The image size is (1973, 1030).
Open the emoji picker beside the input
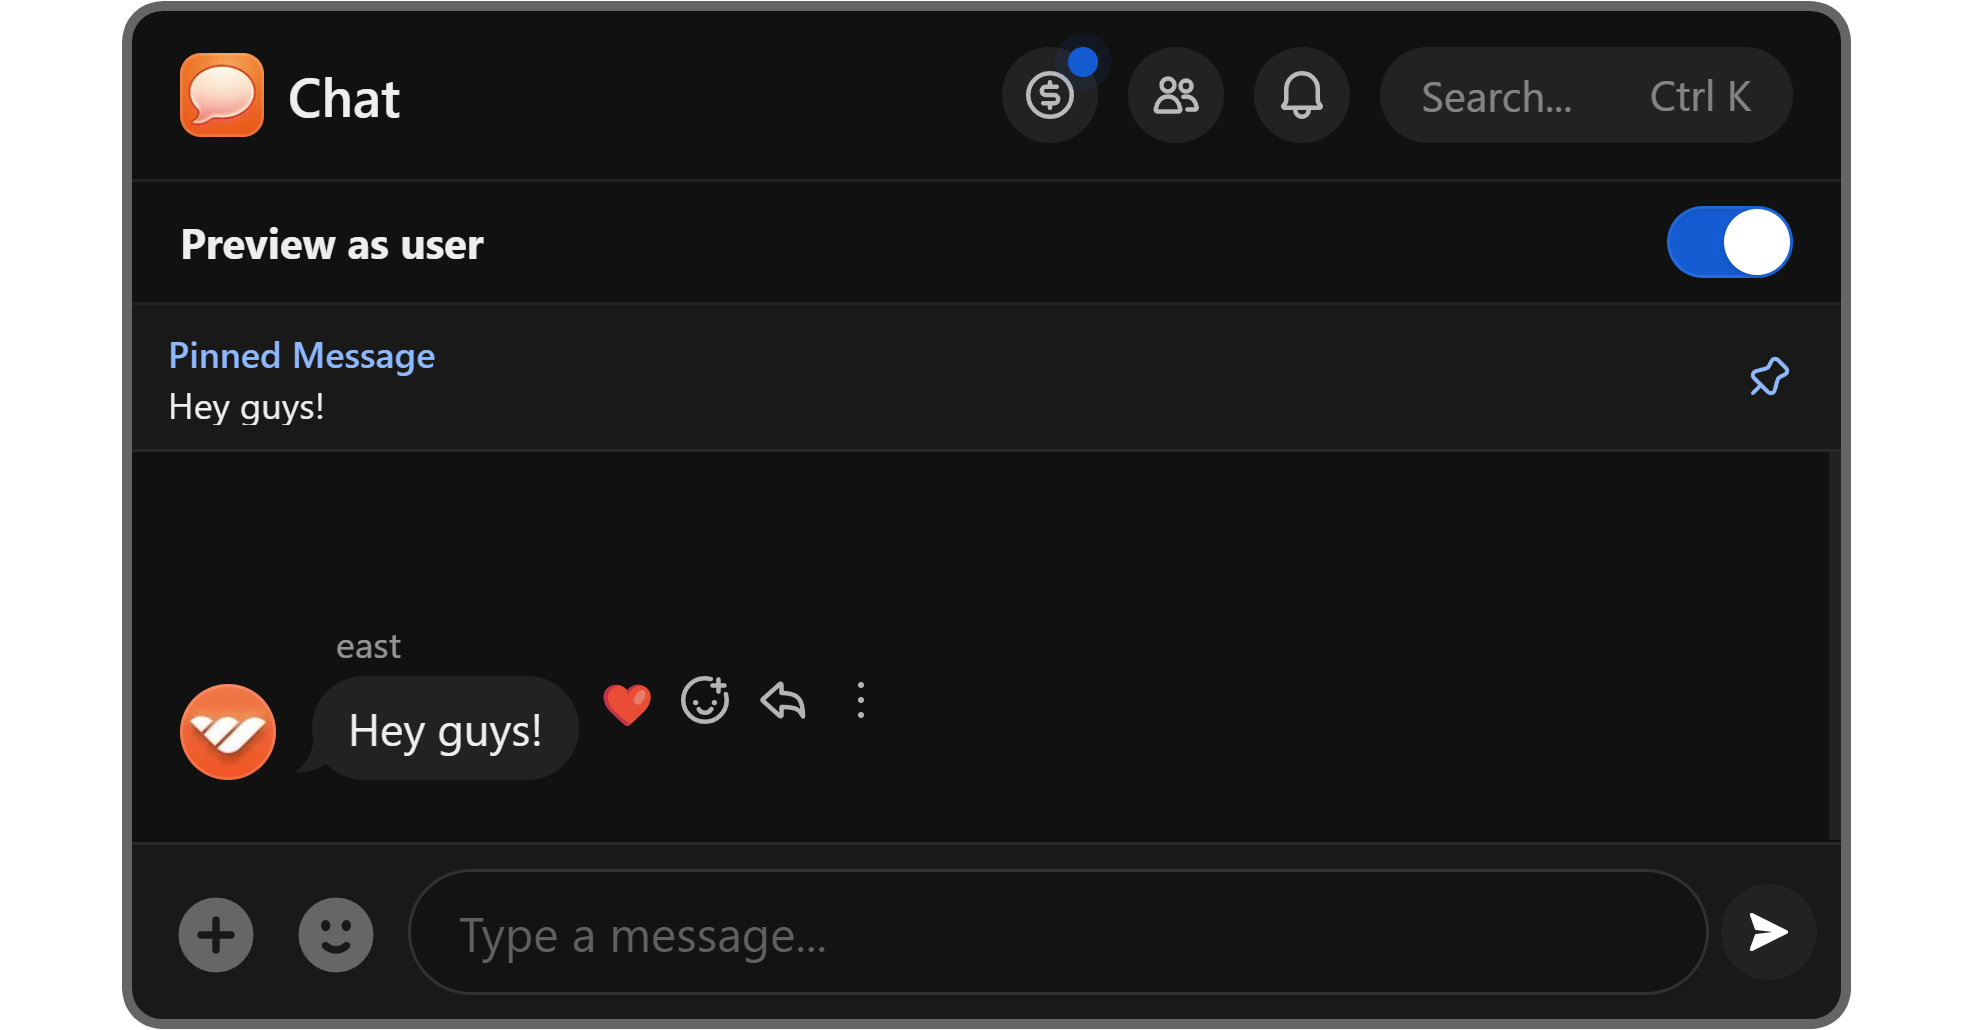click(x=336, y=934)
